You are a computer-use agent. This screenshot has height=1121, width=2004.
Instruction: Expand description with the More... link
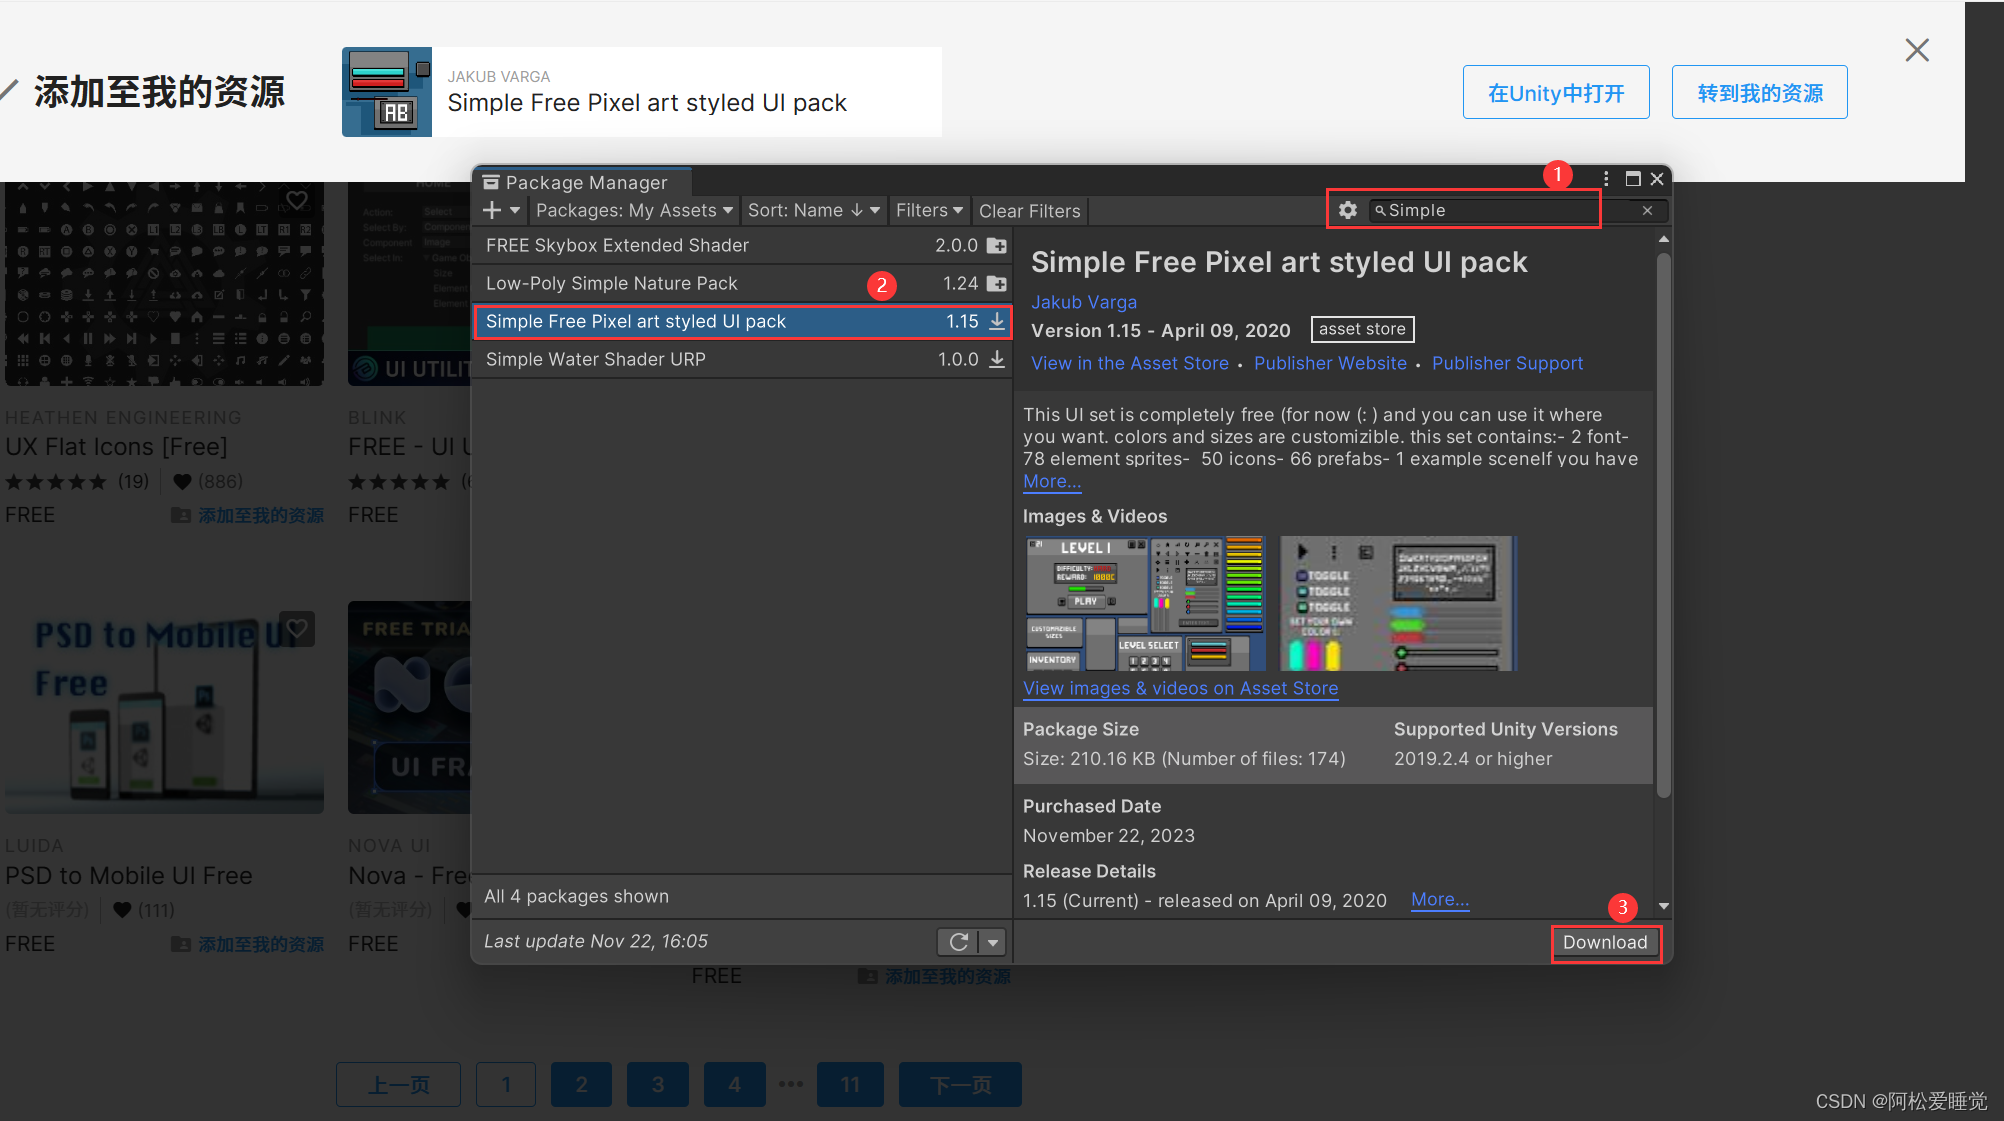[x=1052, y=481]
